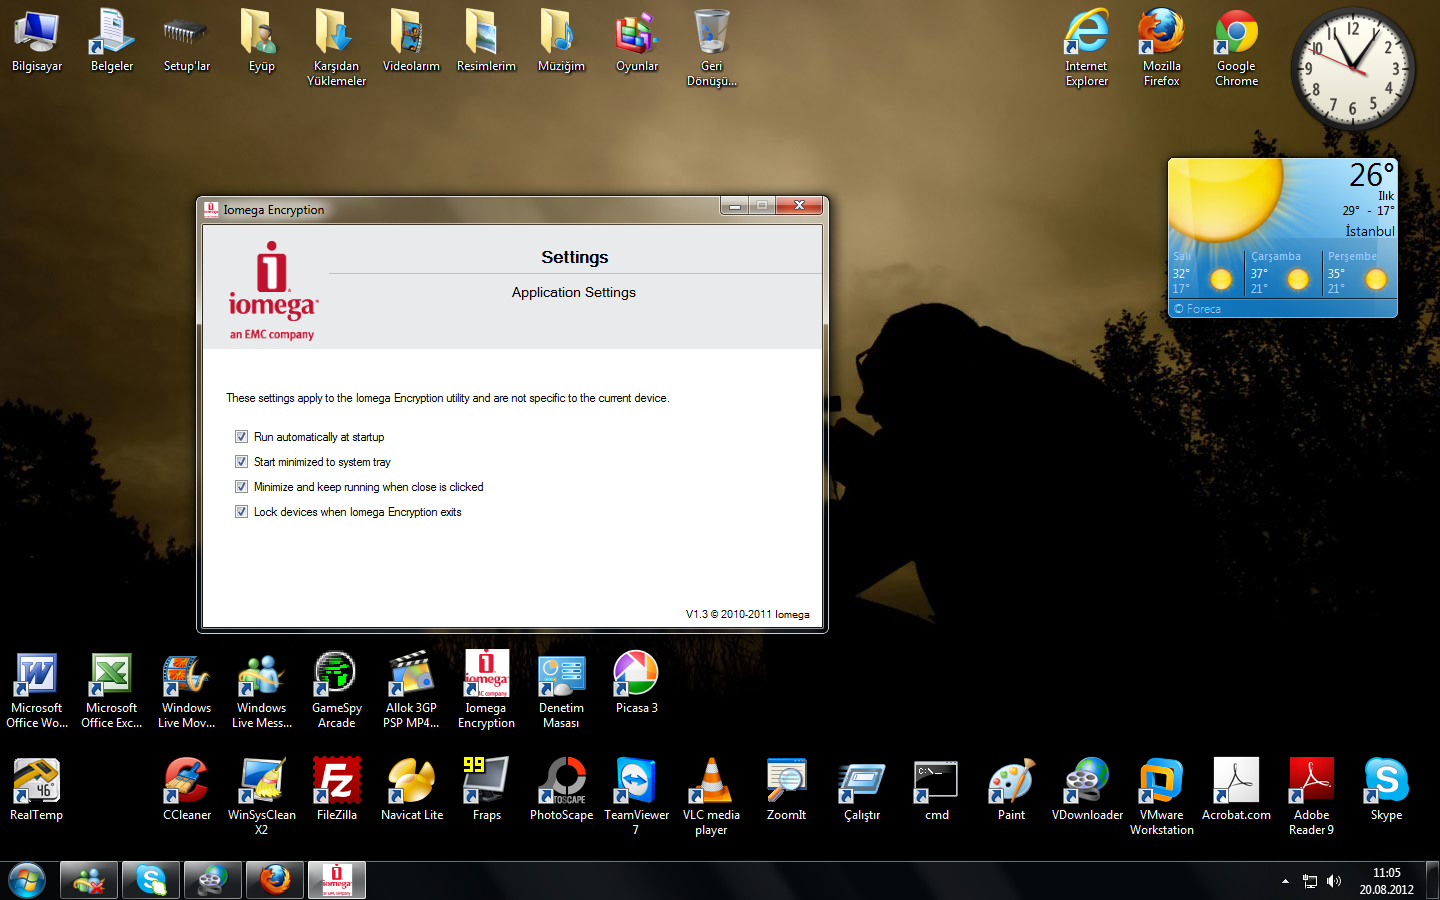Image resolution: width=1440 pixels, height=900 pixels.
Task: Open Setup'lar desktop icon
Action: point(187,41)
